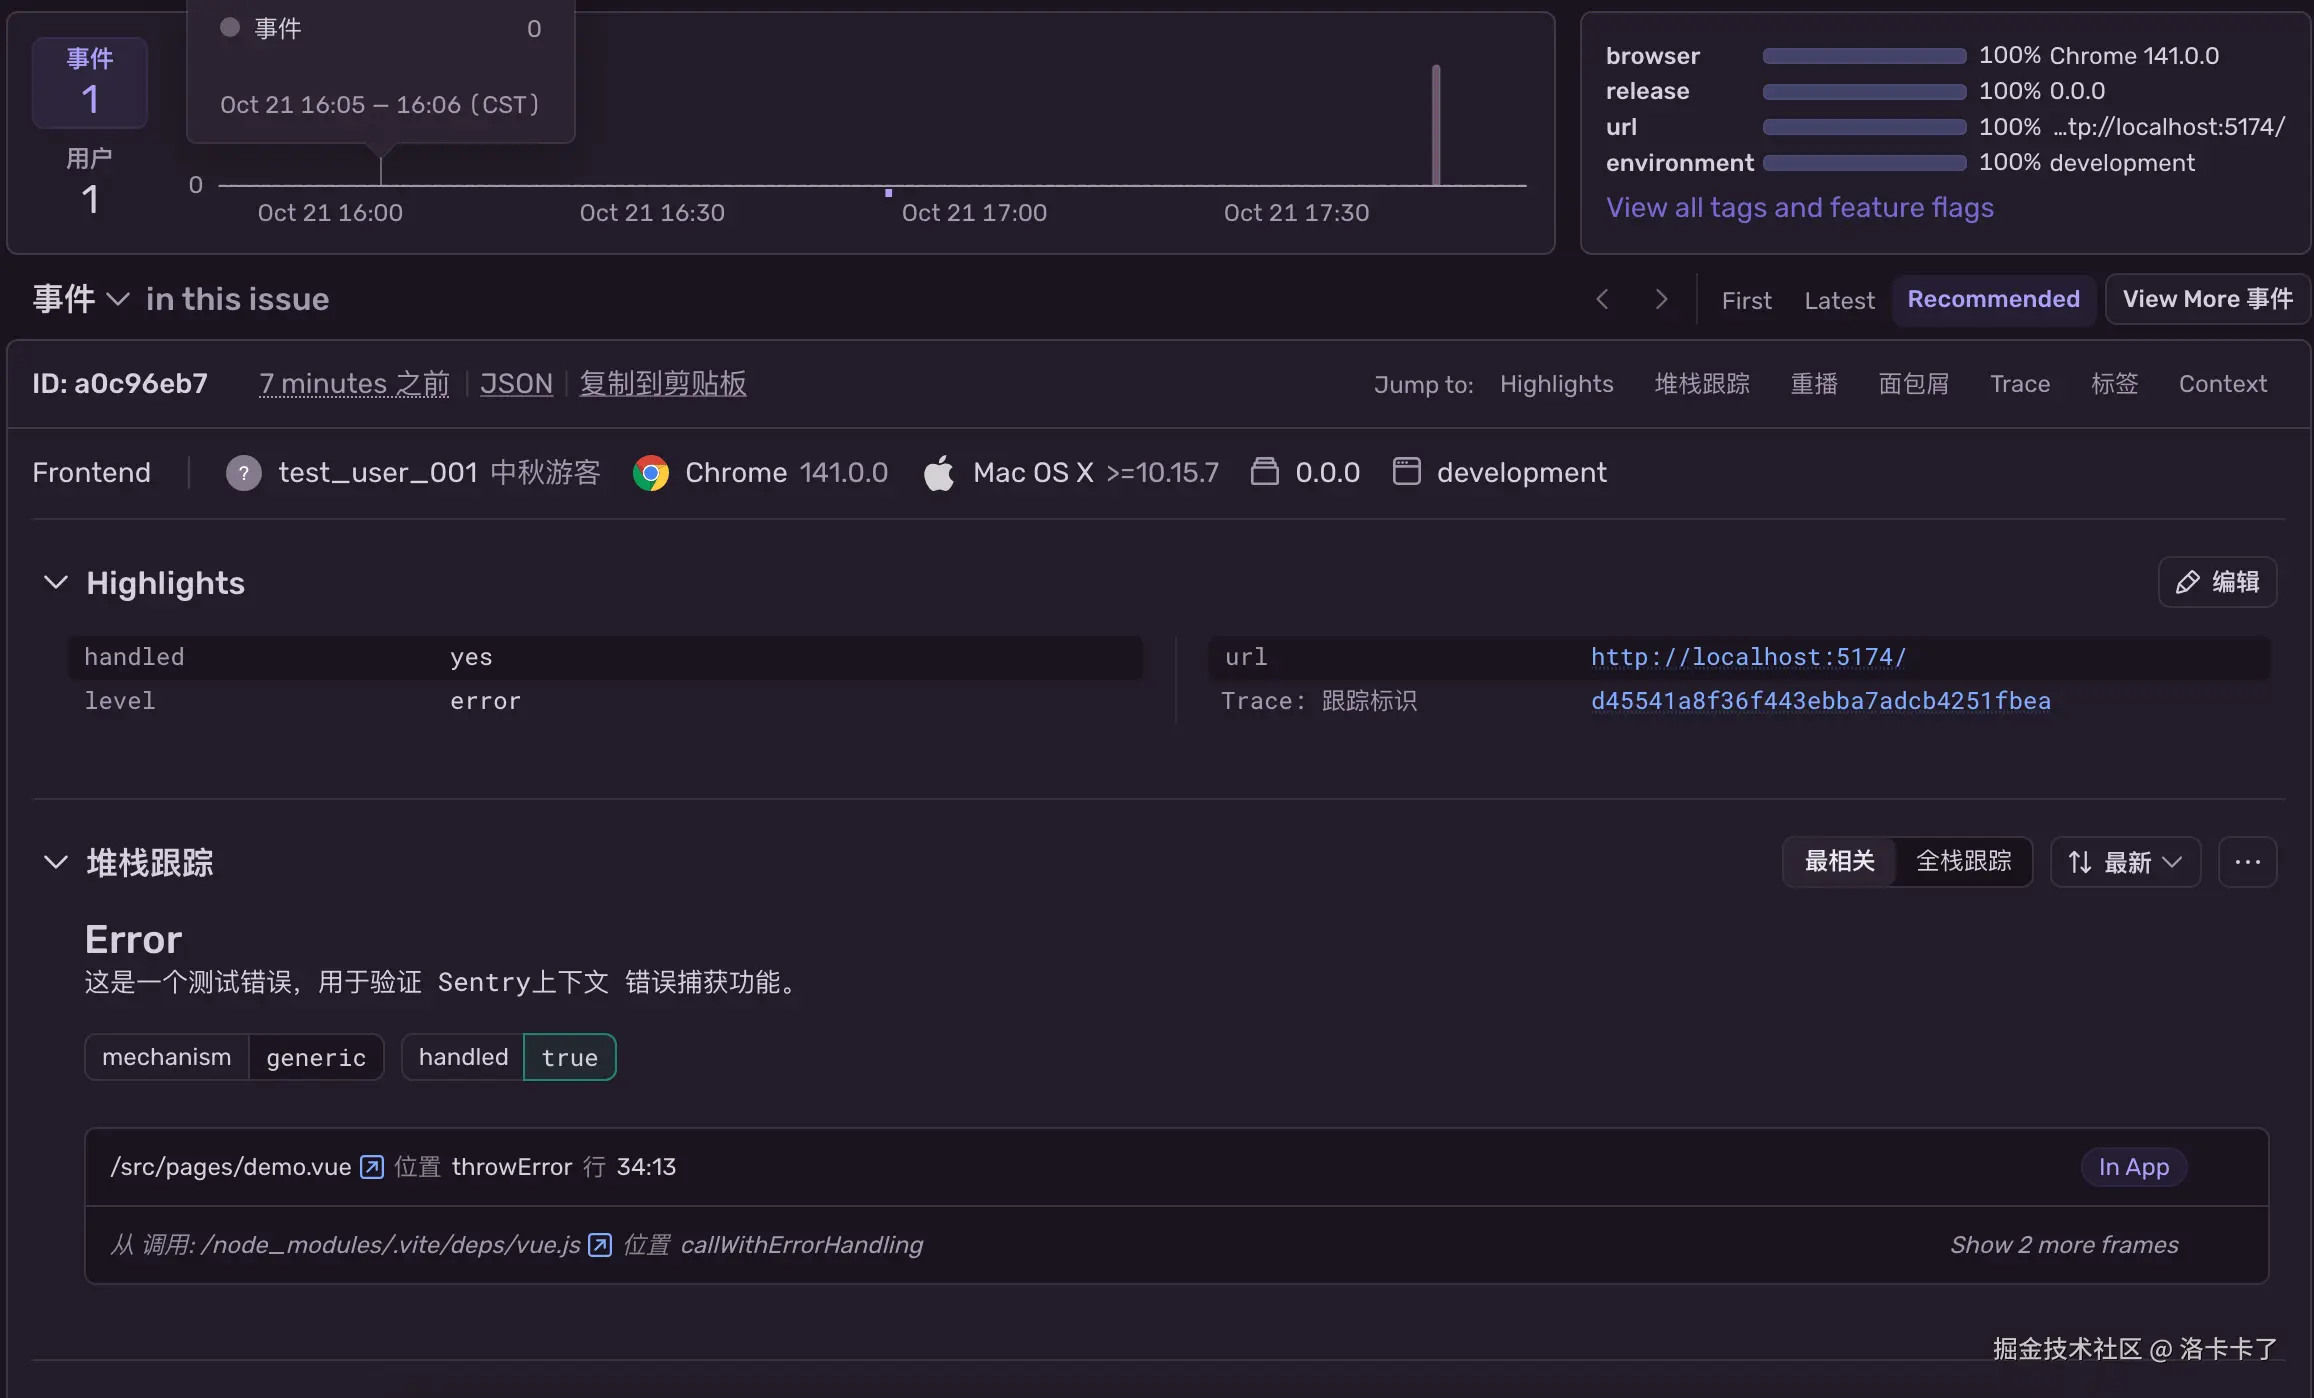Go to previous event arrow

[1602, 299]
